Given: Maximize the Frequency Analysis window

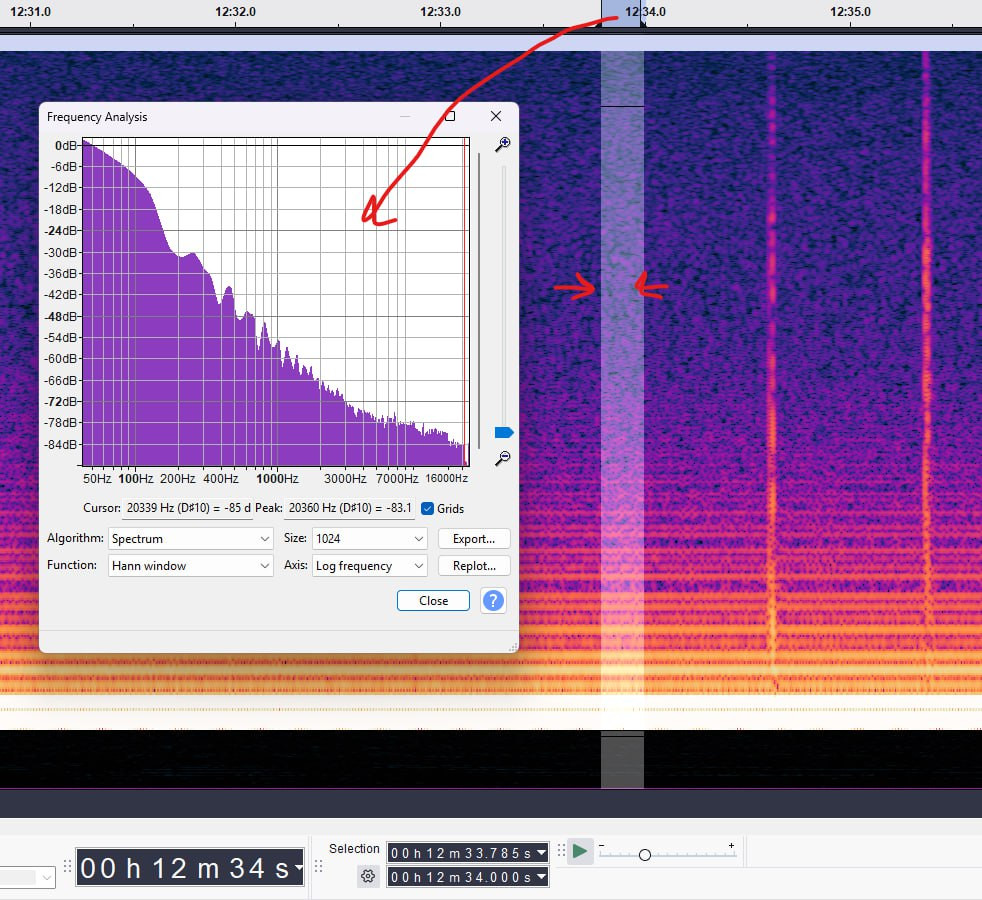Looking at the screenshot, I should (450, 117).
